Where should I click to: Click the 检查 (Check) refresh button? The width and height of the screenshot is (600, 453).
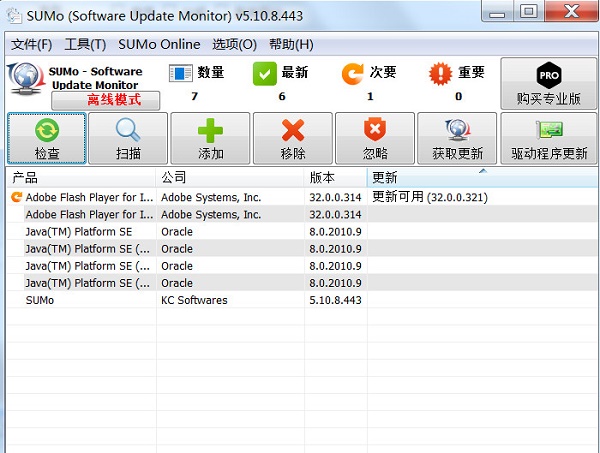click(47, 138)
